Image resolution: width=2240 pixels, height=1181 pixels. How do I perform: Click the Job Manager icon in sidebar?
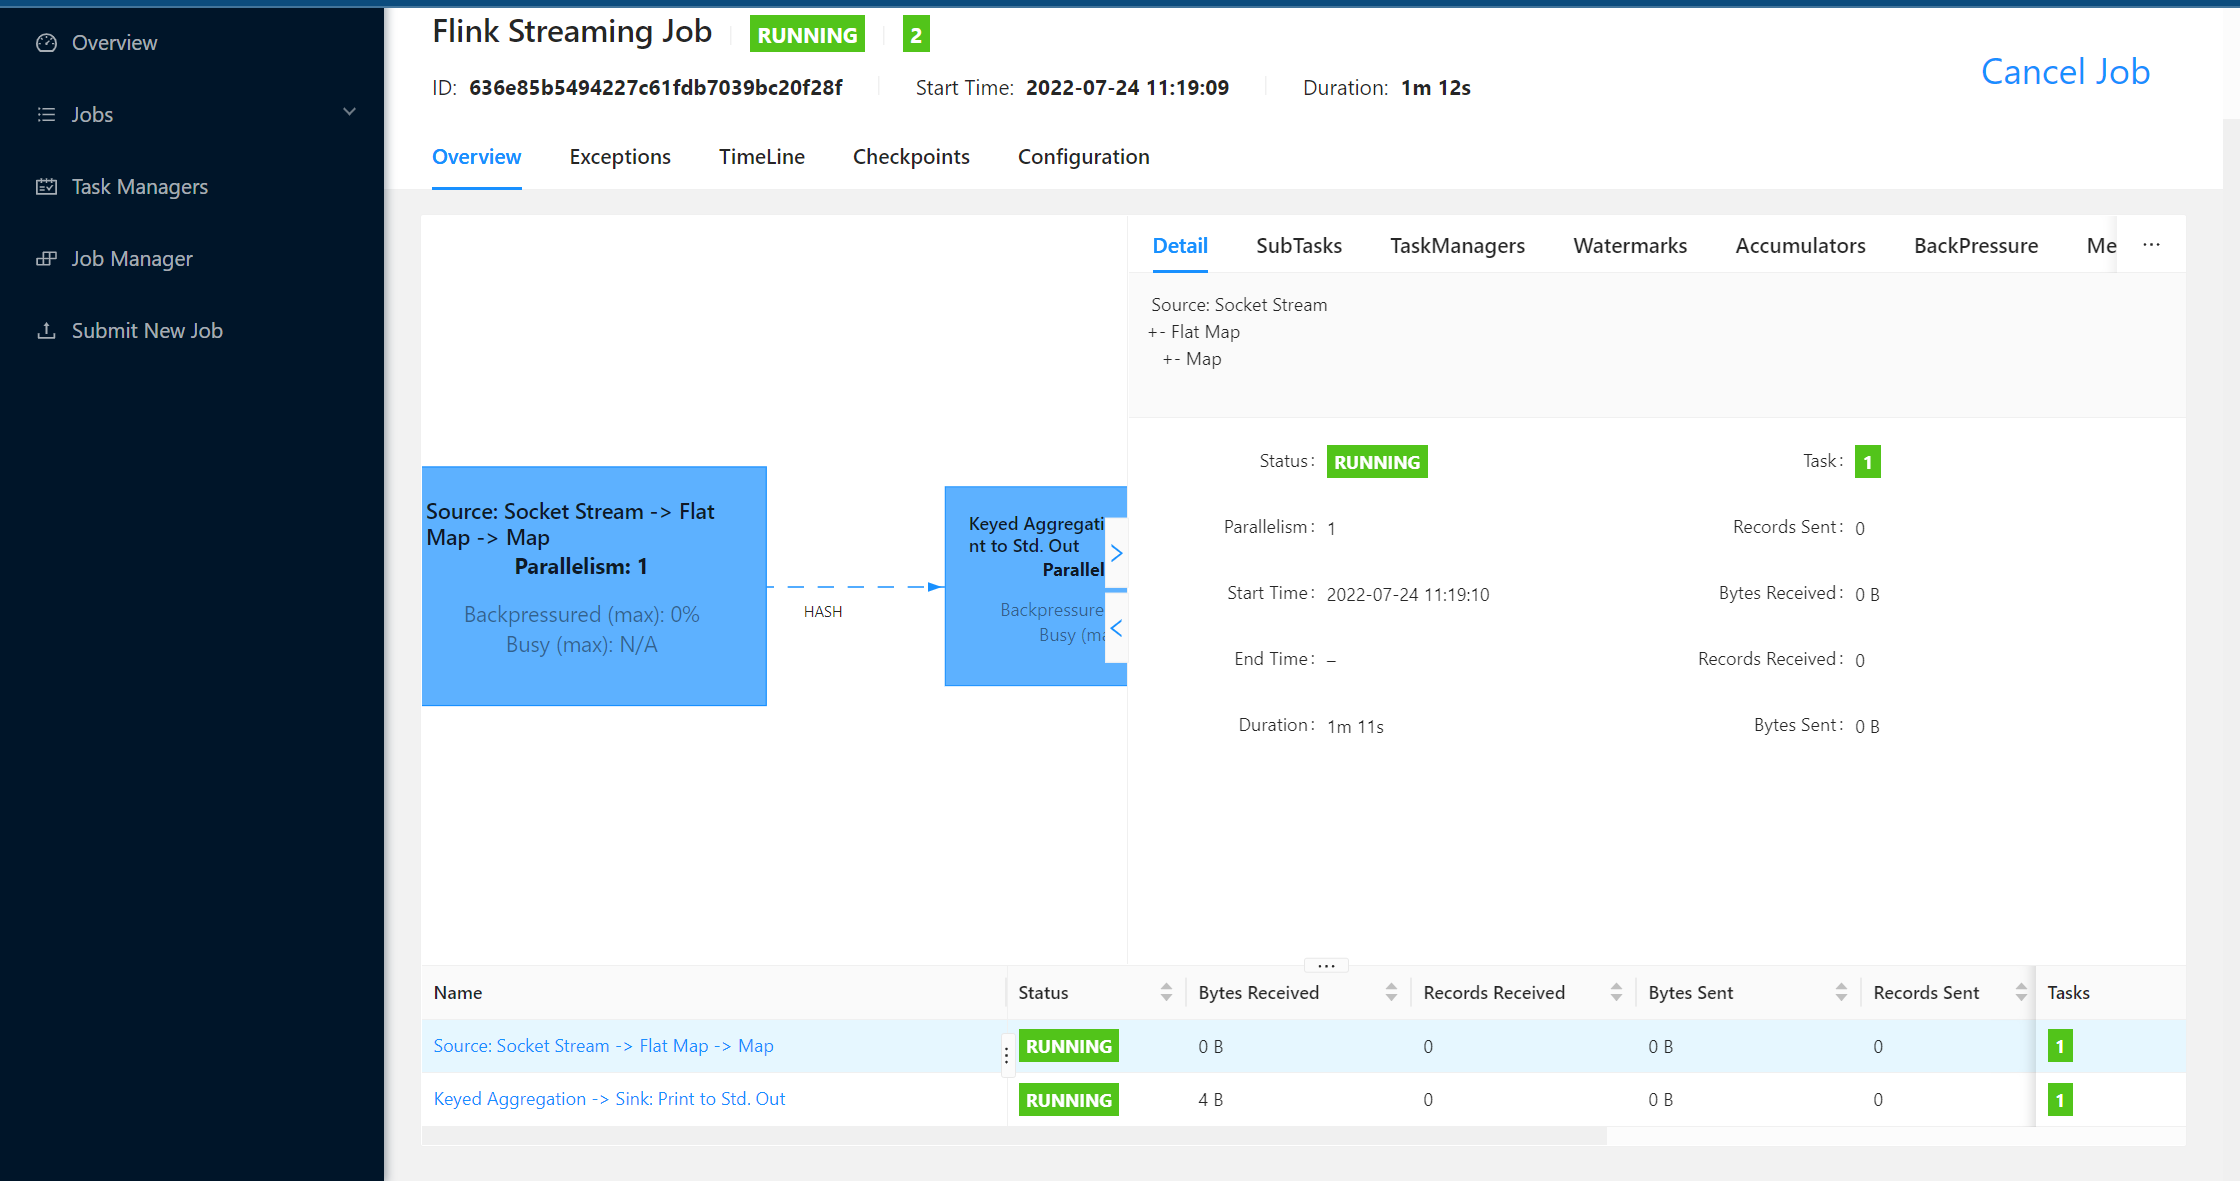click(x=46, y=259)
